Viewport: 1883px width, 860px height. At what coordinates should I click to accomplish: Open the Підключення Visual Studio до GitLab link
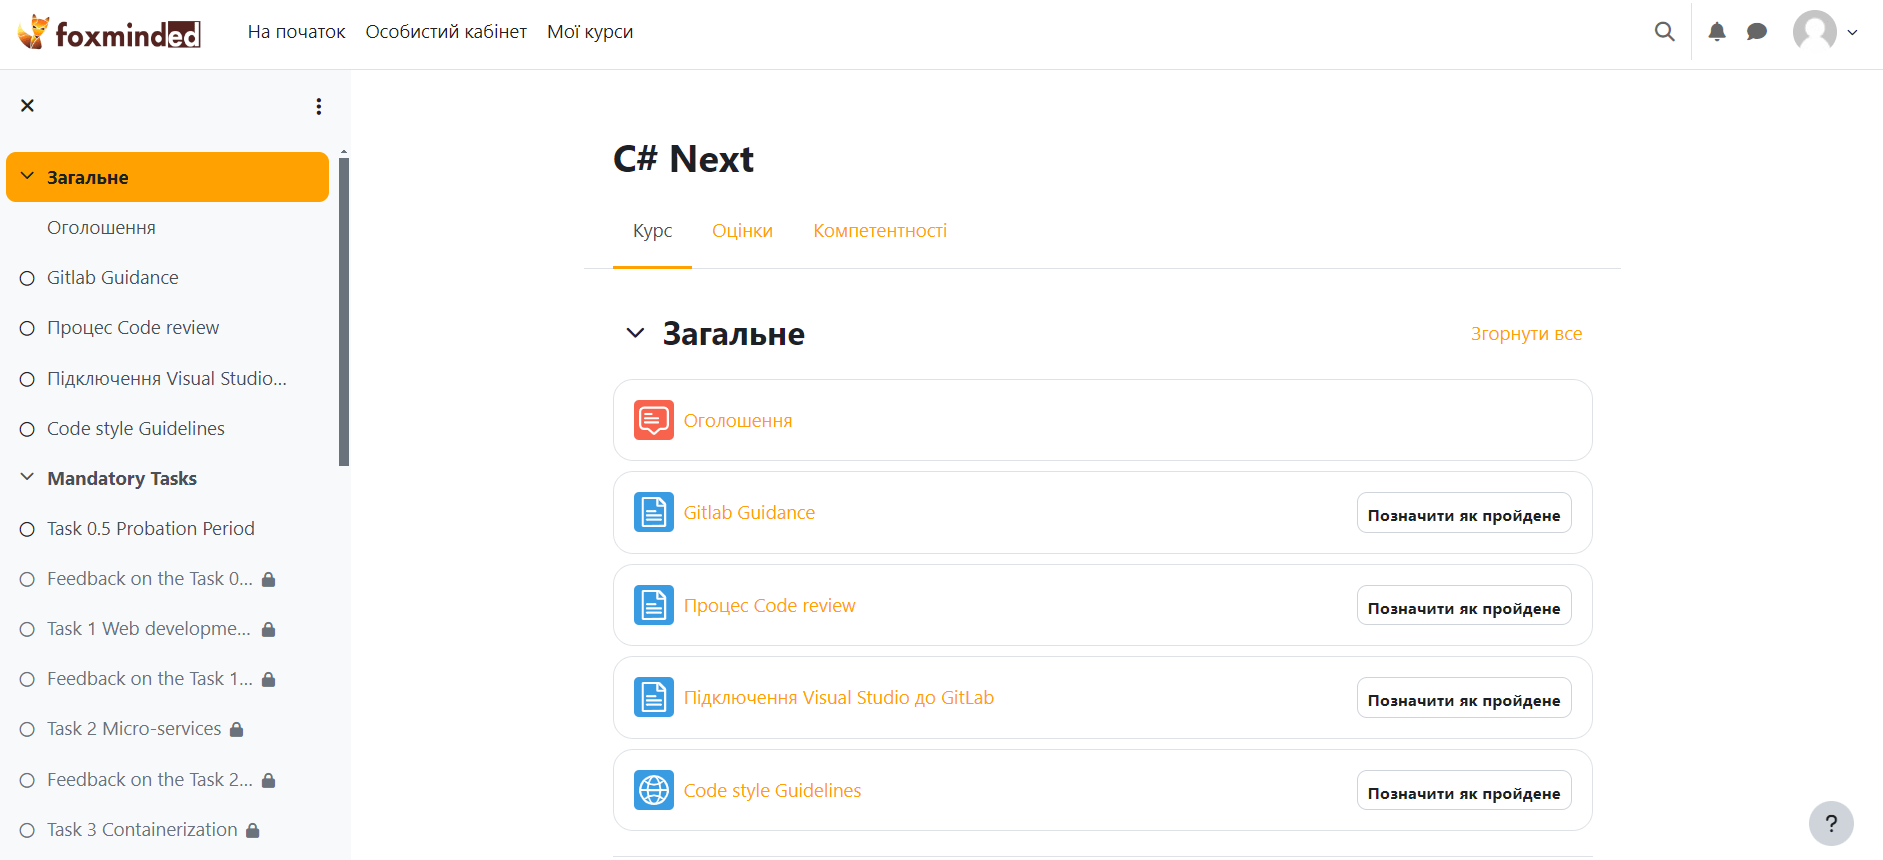click(x=838, y=698)
